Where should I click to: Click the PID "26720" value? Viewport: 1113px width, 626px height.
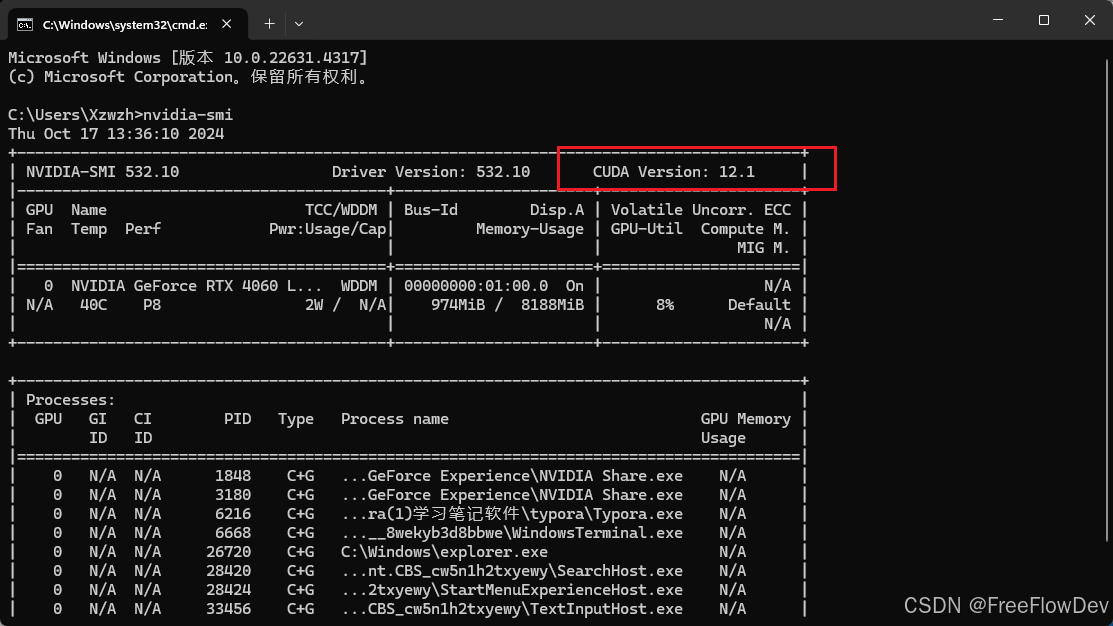[x=229, y=552]
